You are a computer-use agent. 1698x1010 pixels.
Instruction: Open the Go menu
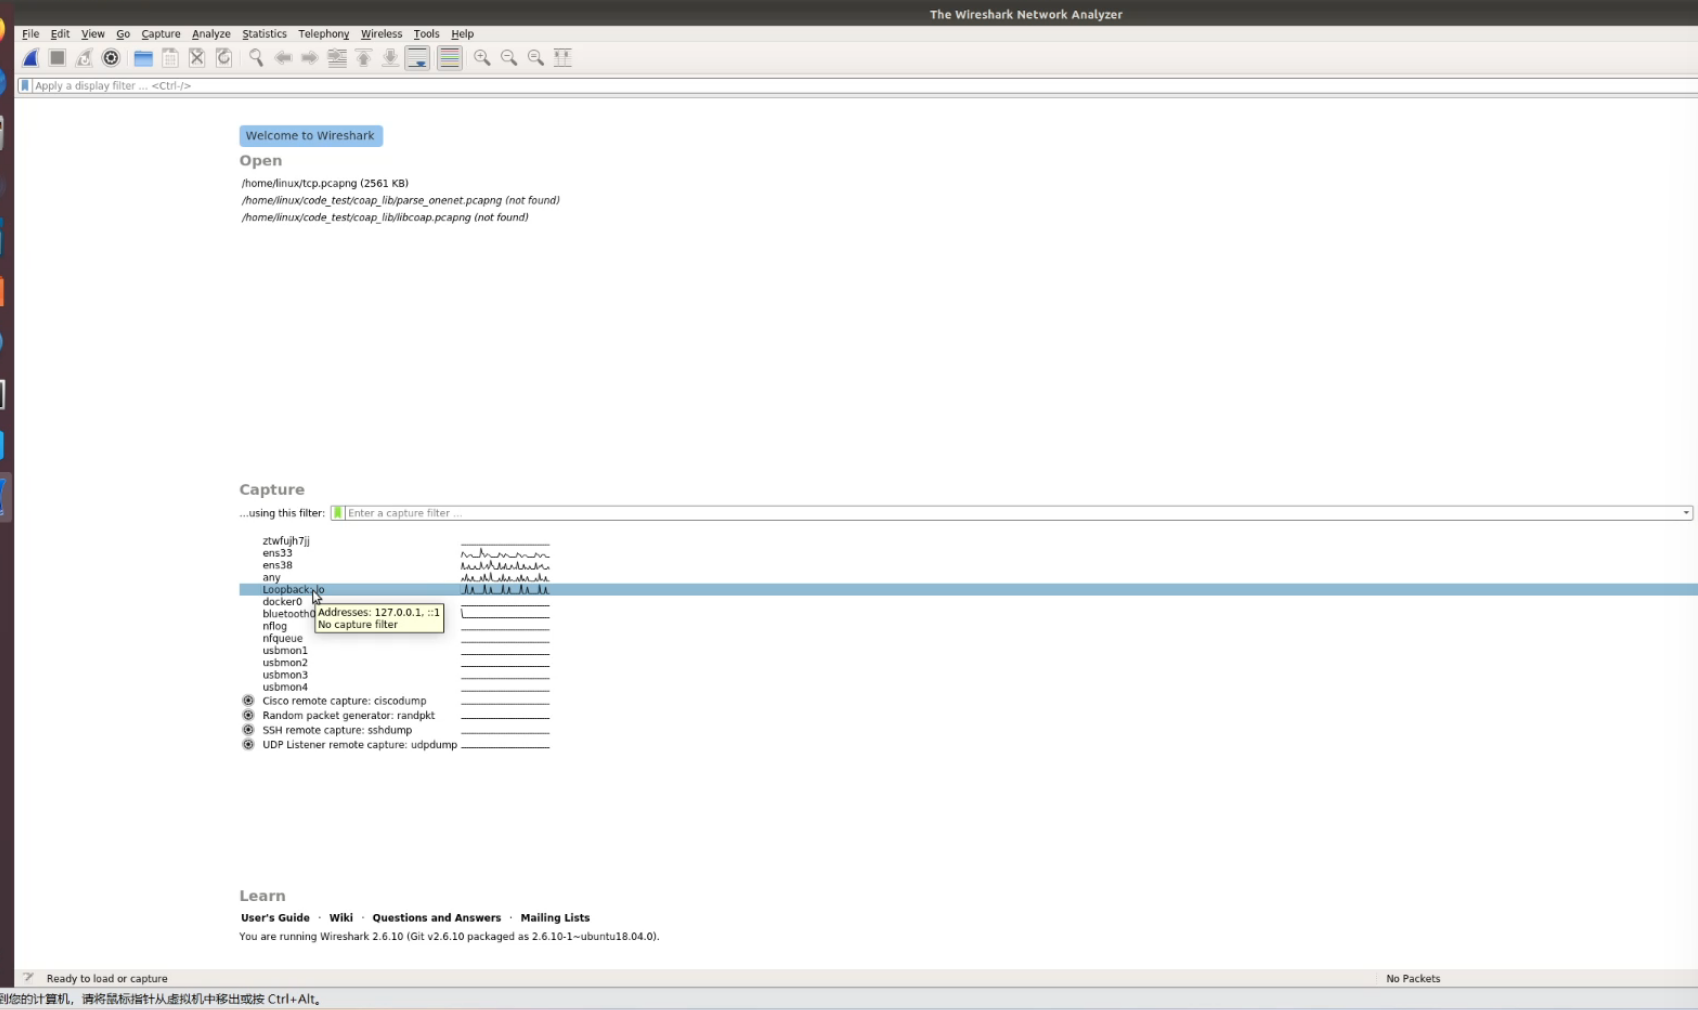point(123,34)
